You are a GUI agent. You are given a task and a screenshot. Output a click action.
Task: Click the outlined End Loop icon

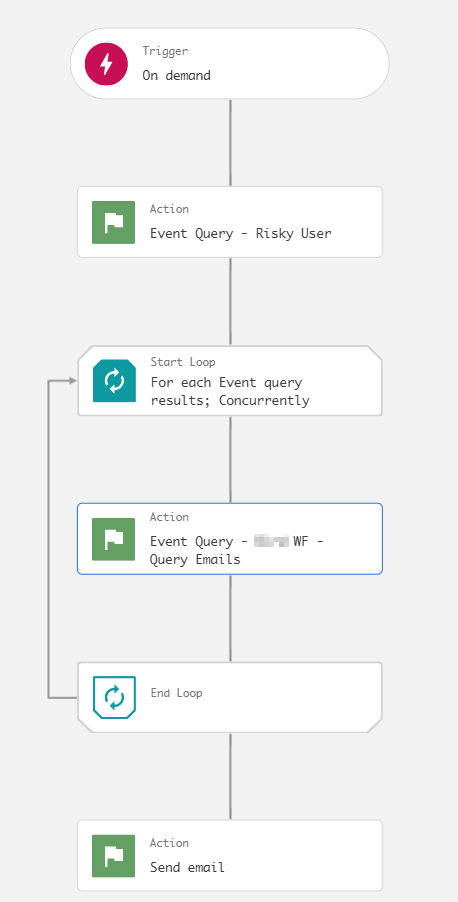114,697
